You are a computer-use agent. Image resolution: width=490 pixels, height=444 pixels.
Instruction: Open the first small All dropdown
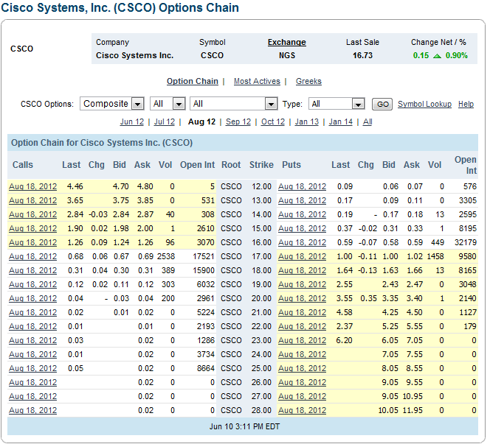pos(168,104)
